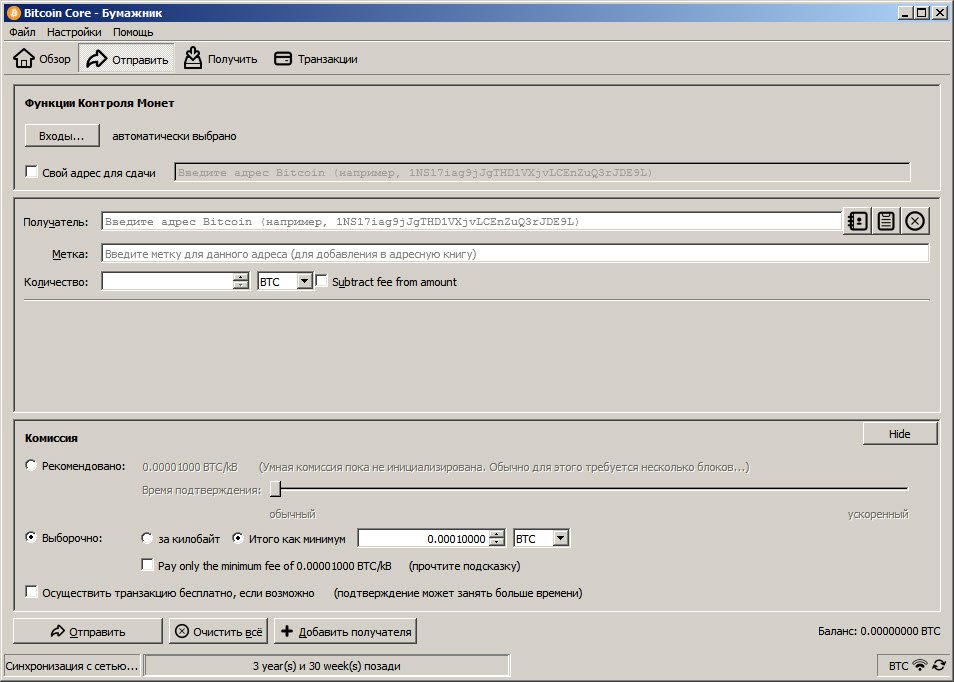Image resolution: width=954 pixels, height=682 pixels.
Task: Enable the Свой адрес для сдачи checkbox
Action: pos(31,172)
